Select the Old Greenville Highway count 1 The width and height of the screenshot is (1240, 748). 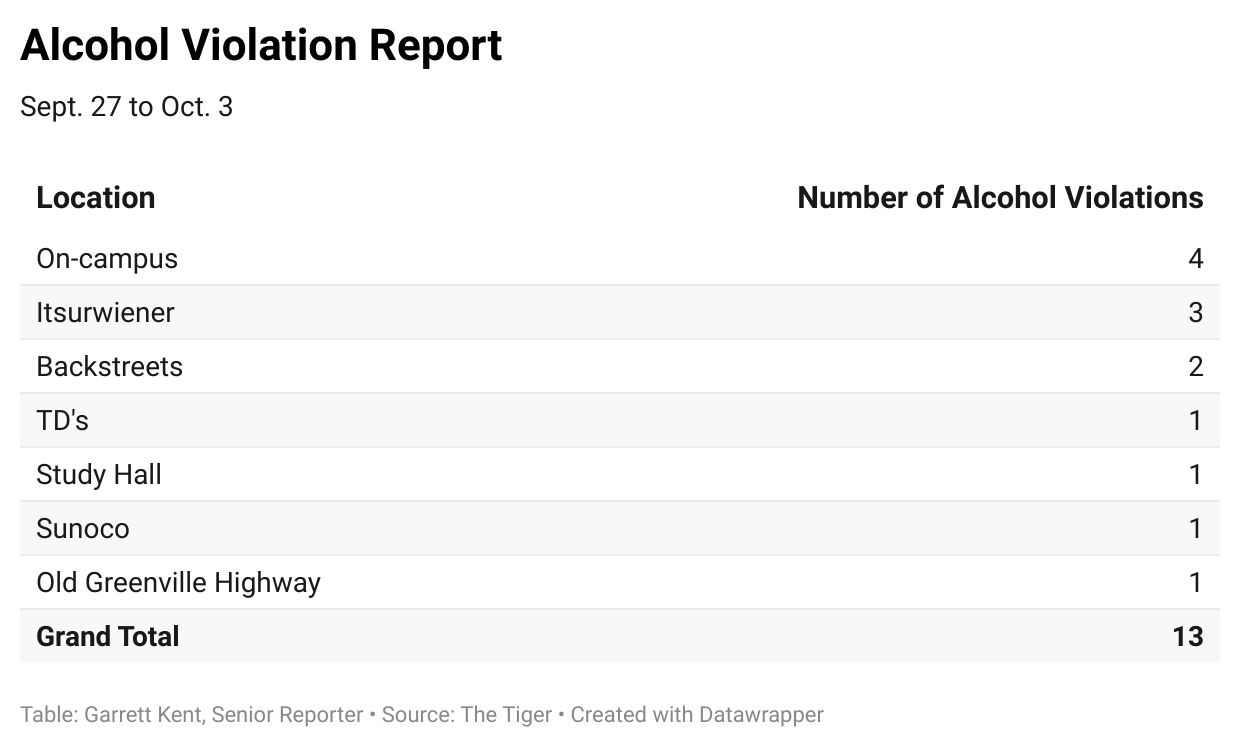click(1196, 583)
